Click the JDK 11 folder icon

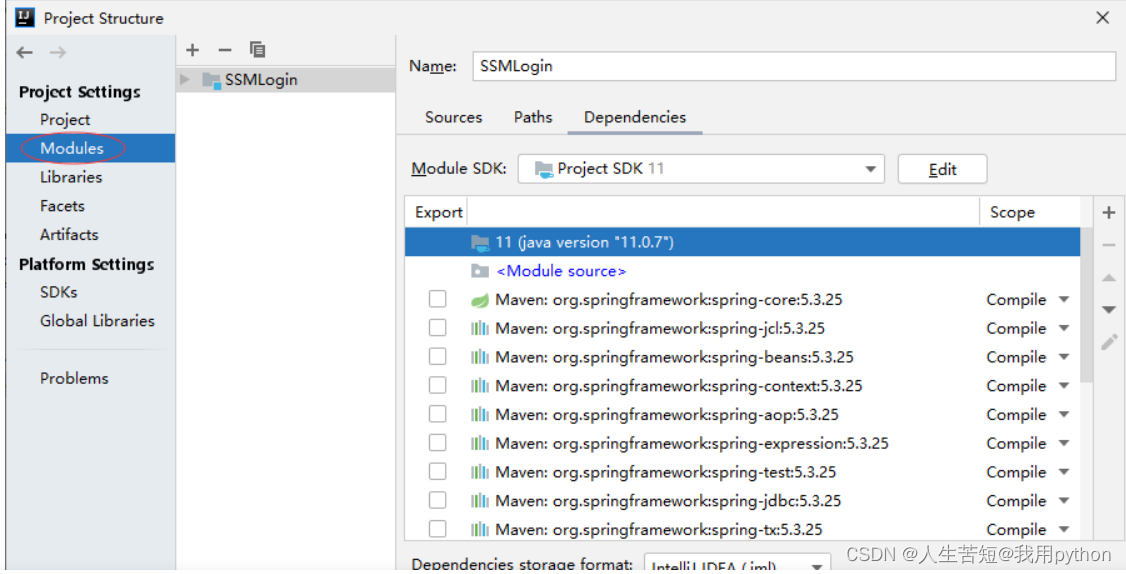pyautogui.click(x=480, y=243)
